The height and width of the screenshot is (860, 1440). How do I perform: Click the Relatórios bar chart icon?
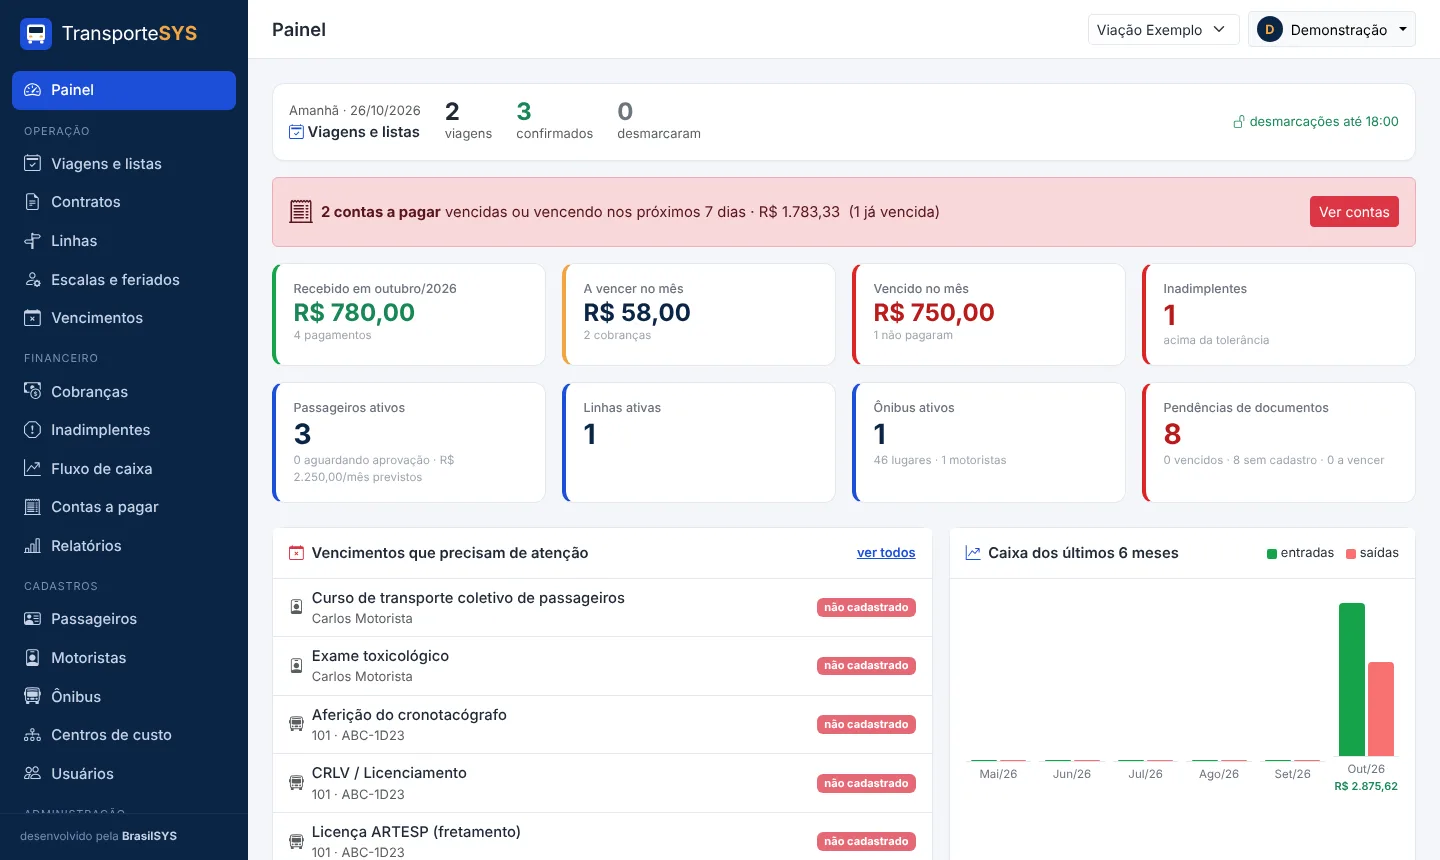(33, 546)
